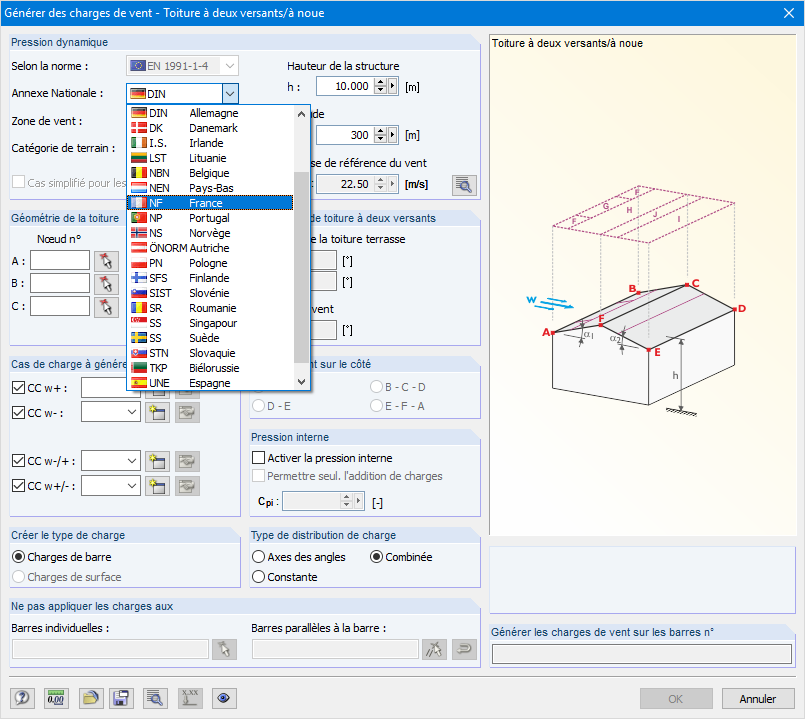Choose ÖNORM Autriche from the list
The image size is (805, 719).
click(x=210, y=248)
